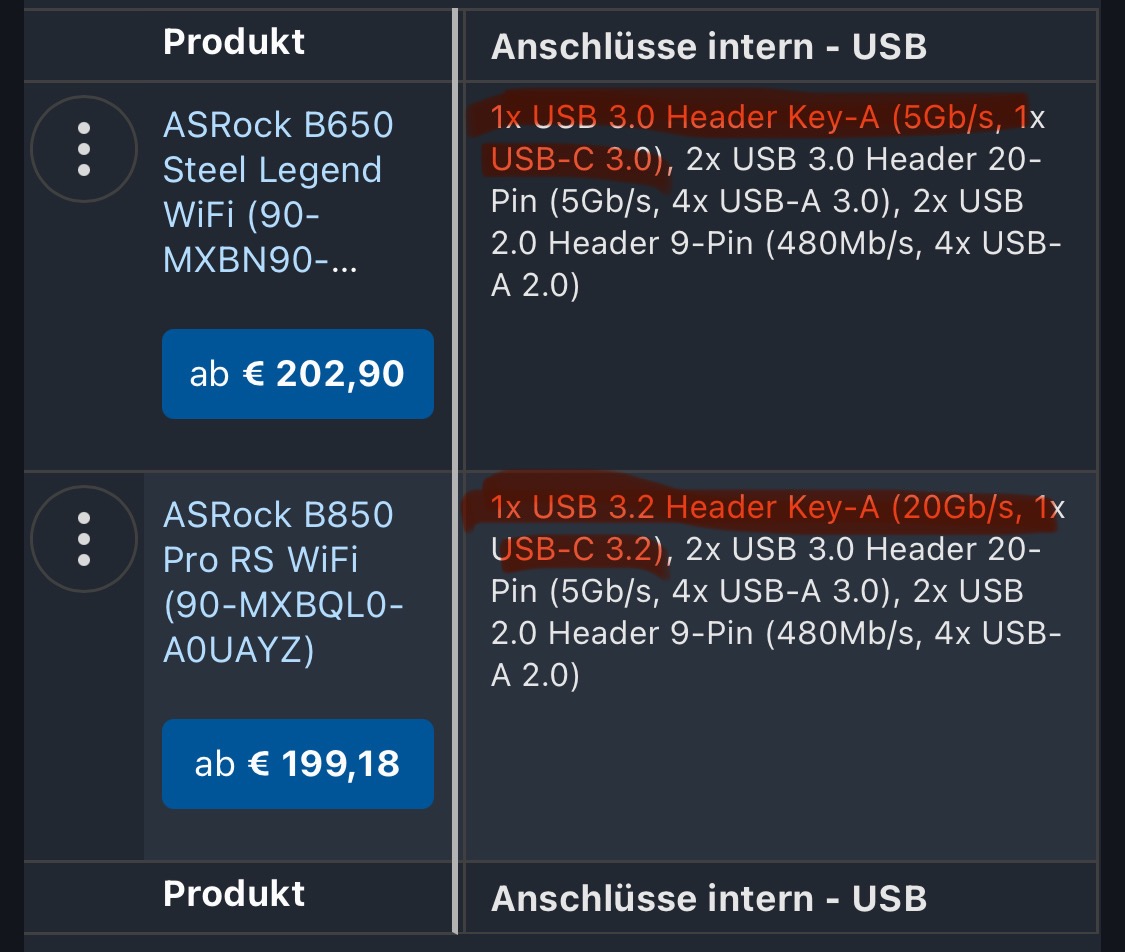1125x952 pixels.
Task: Click the highlighted USB 3.0 Header Key-A text
Action: (x=685, y=117)
